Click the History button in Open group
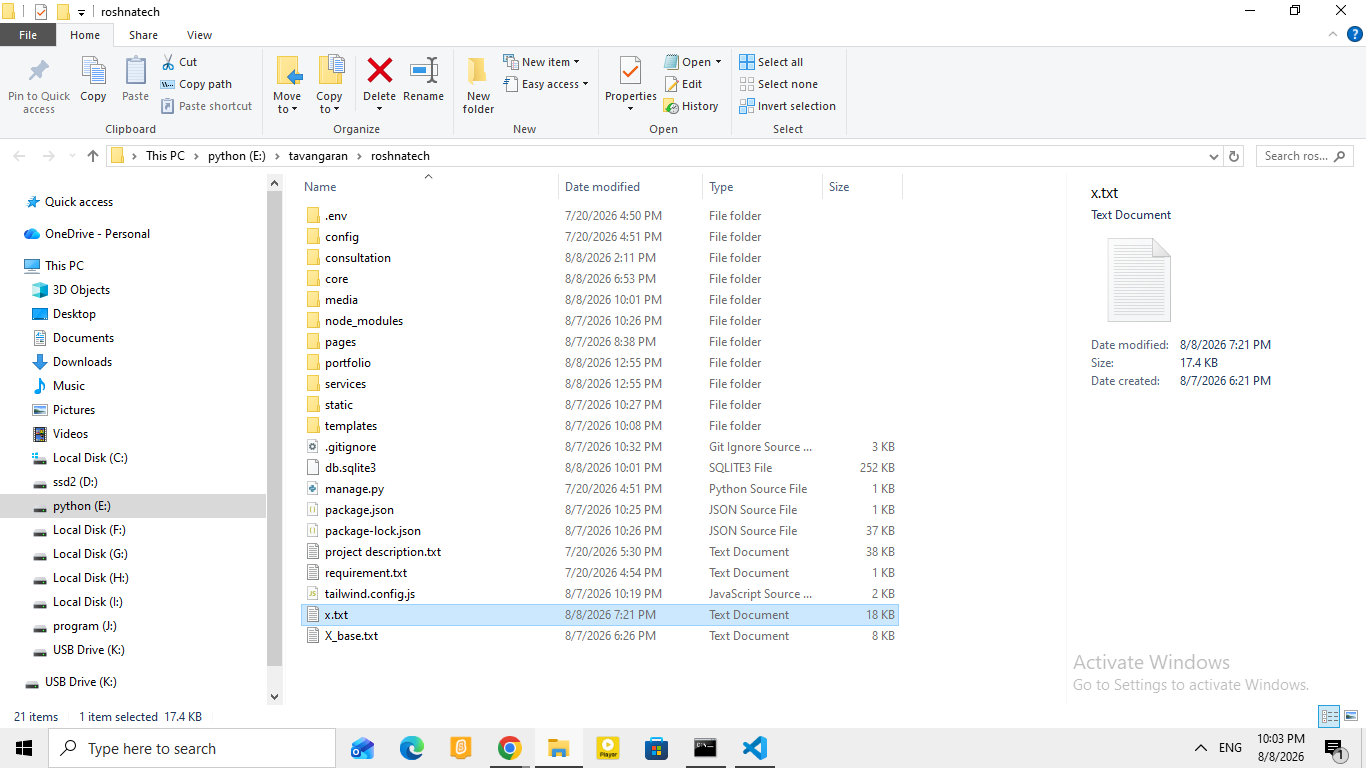1366x768 pixels. point(691,106)
